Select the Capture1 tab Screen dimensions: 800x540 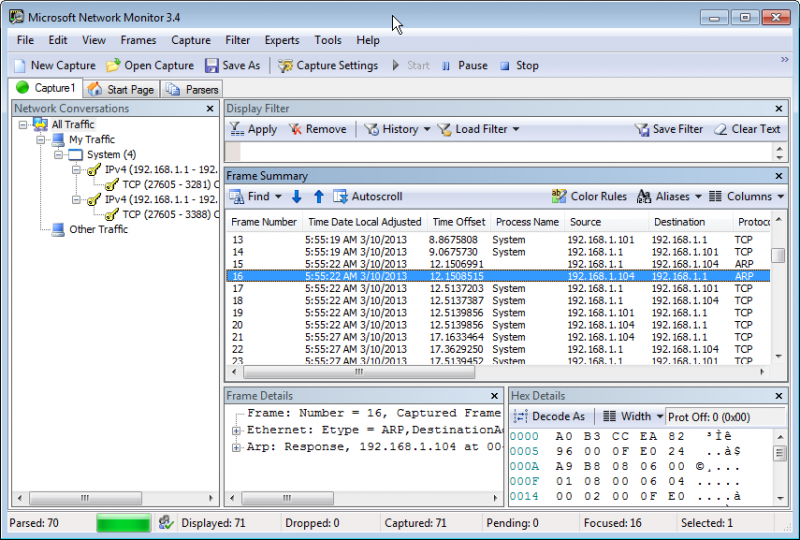point(46,88)
